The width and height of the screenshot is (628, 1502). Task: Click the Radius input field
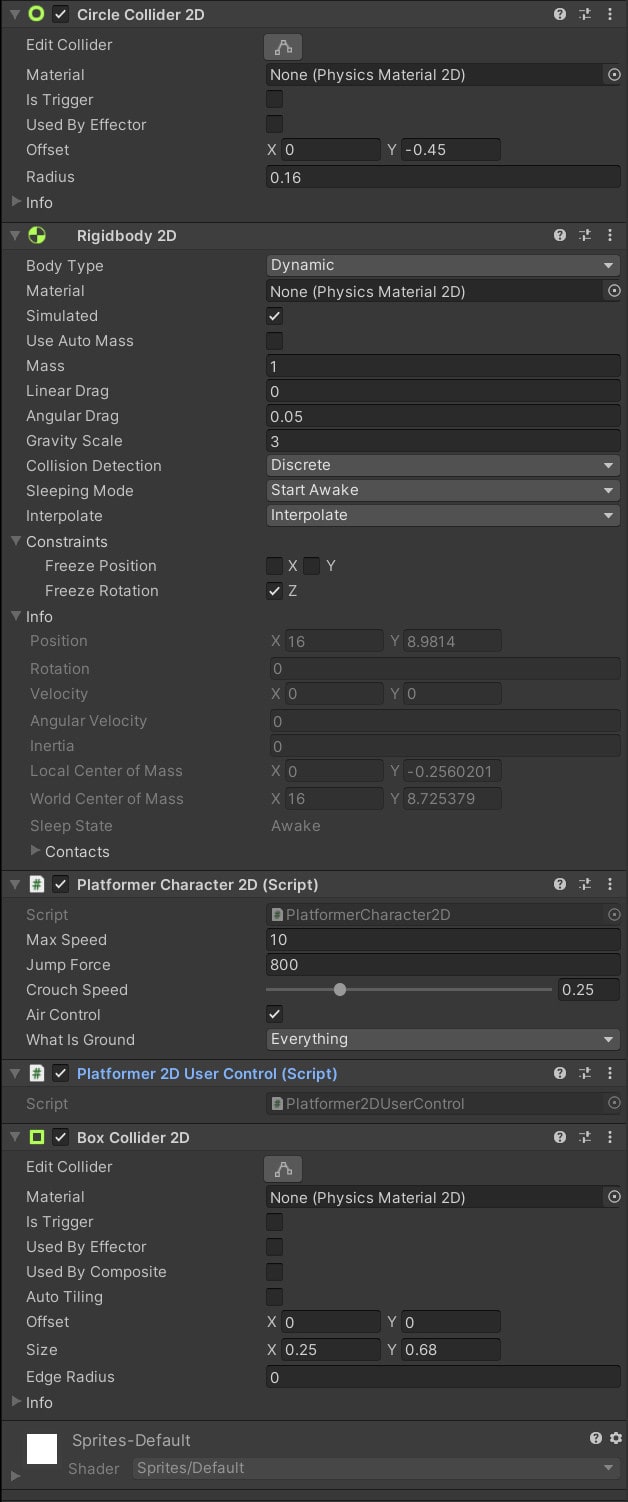pos(443,177)
